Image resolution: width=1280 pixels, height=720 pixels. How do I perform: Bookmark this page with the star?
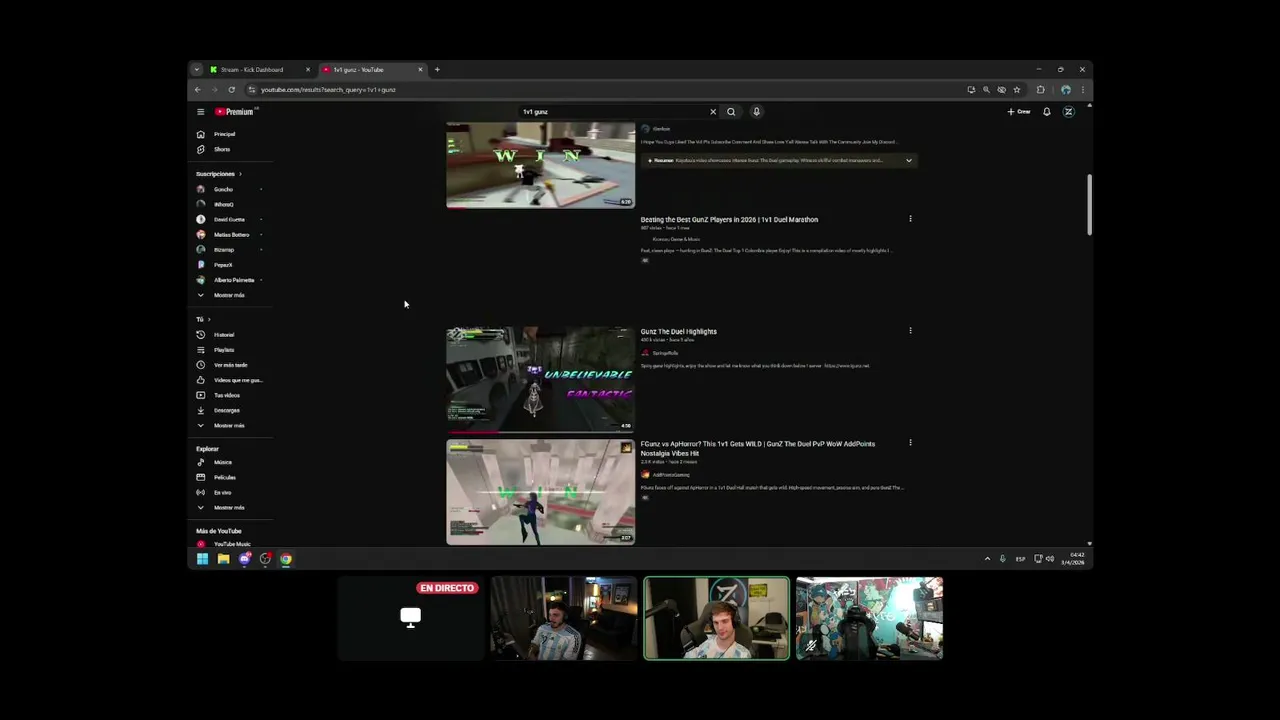pyautogui.click(x=1016, y=90)
